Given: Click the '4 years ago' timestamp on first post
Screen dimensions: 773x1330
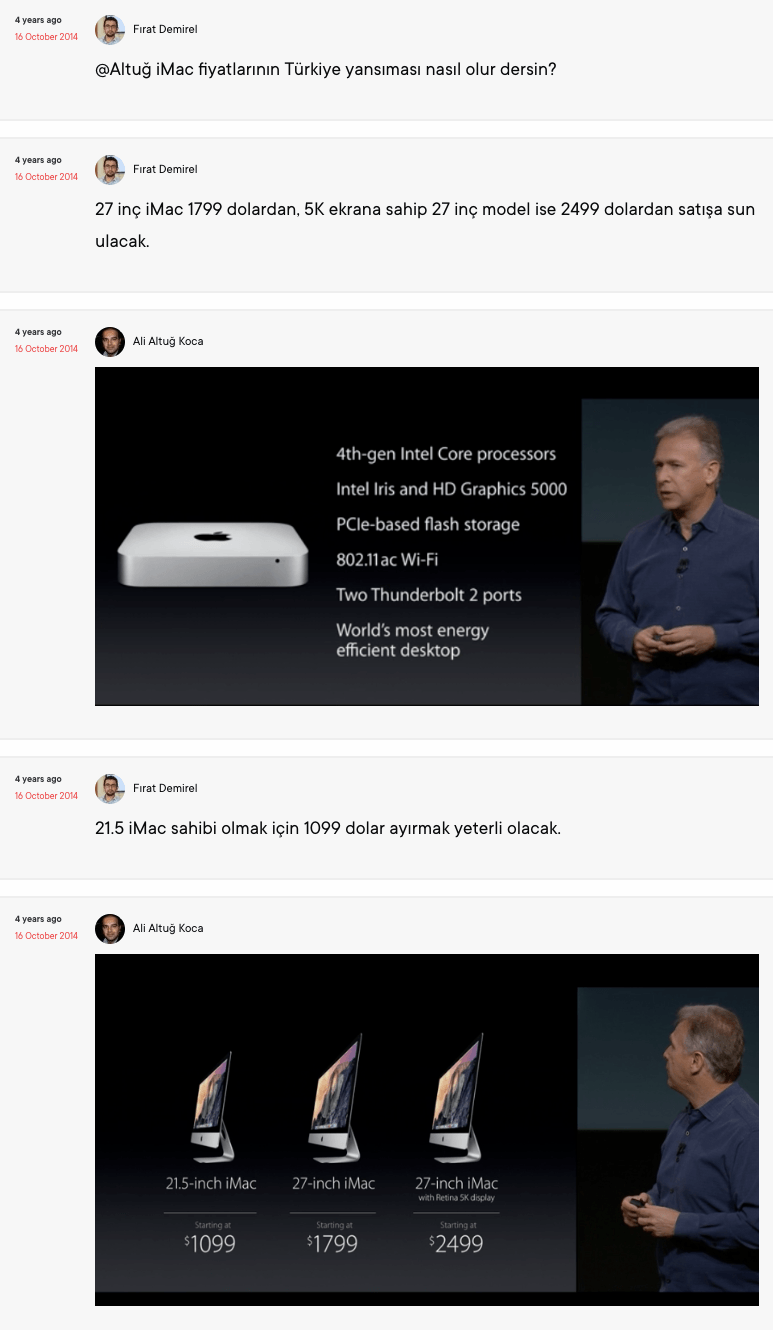Looking at the screenshot, I should point(38,20).
